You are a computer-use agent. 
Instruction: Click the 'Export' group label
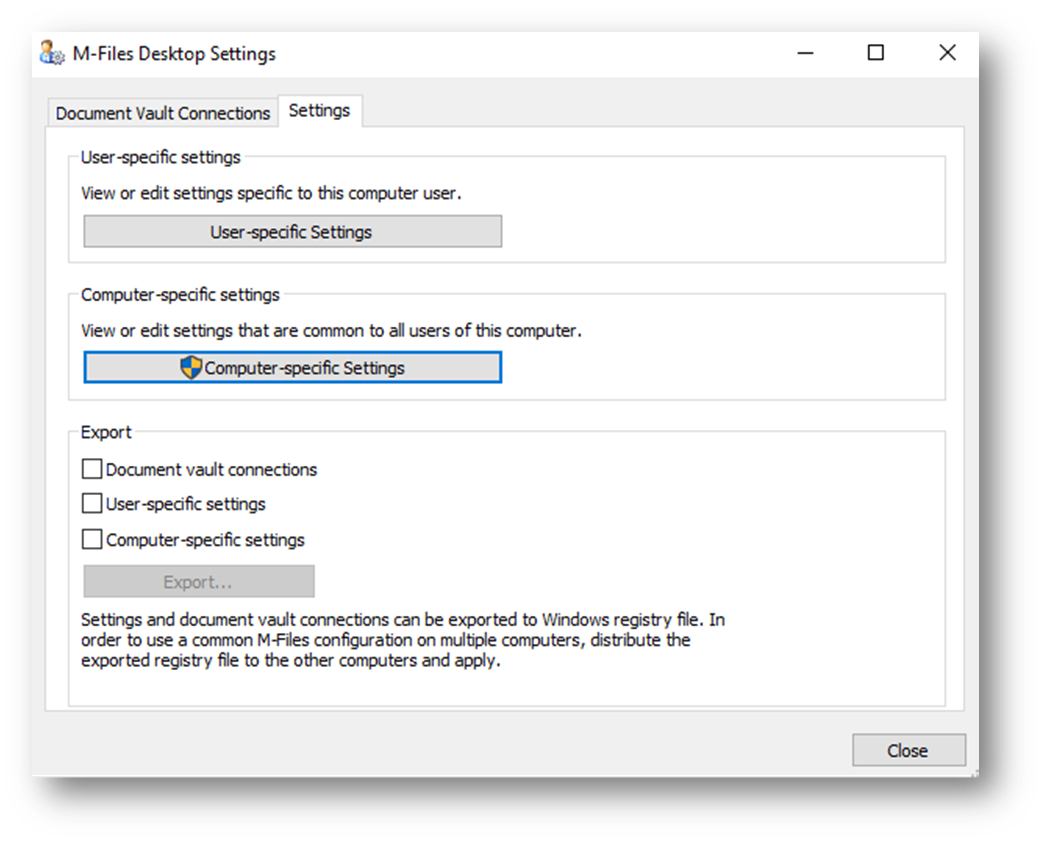tap(106, 432)
